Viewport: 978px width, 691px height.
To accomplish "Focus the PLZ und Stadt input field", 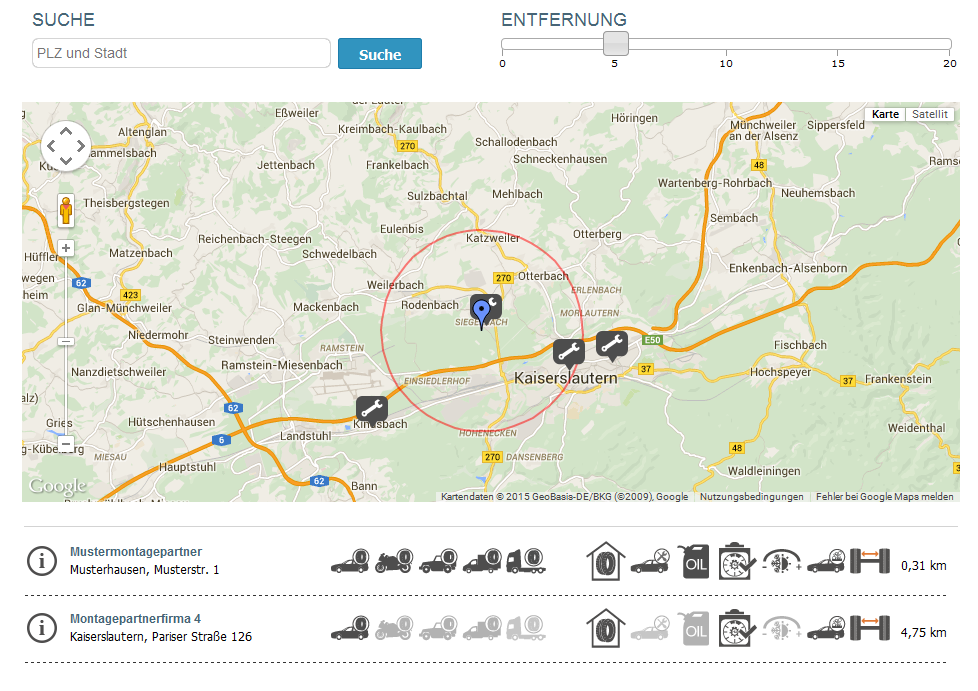I will 181,53.
